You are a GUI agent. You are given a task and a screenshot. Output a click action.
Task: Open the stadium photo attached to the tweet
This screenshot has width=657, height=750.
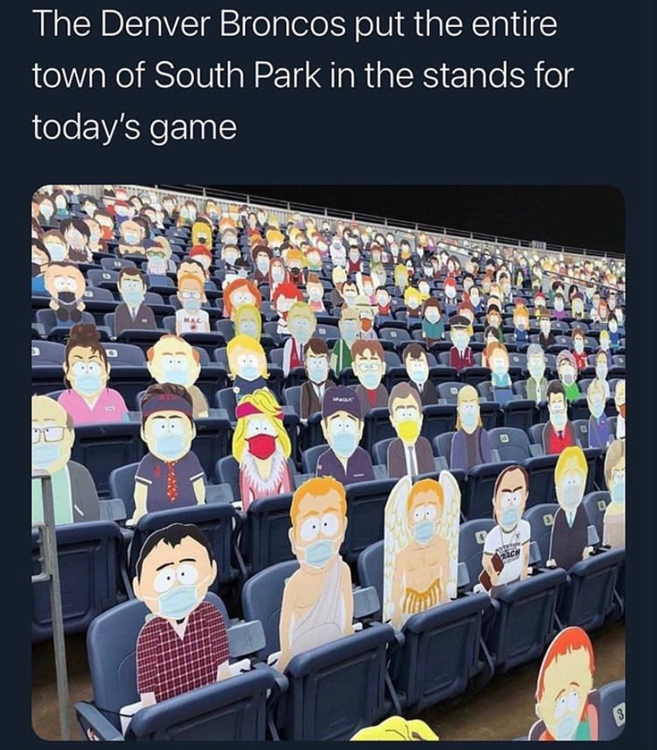[x=328, y=463]
